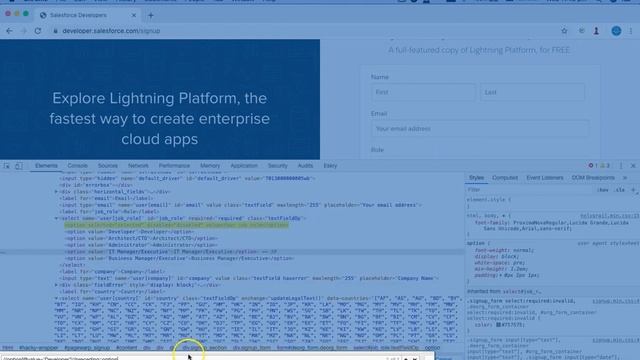This screenshot has width=640, height=360.
Task: Select the Styles pane tab
Action: tap(476, 178)
